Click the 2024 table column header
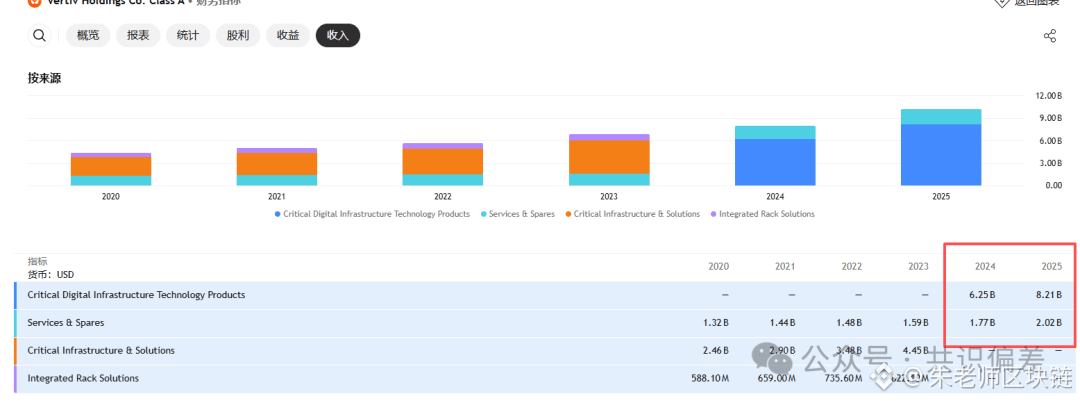1080x403 pixels. [x=985, y=266]
